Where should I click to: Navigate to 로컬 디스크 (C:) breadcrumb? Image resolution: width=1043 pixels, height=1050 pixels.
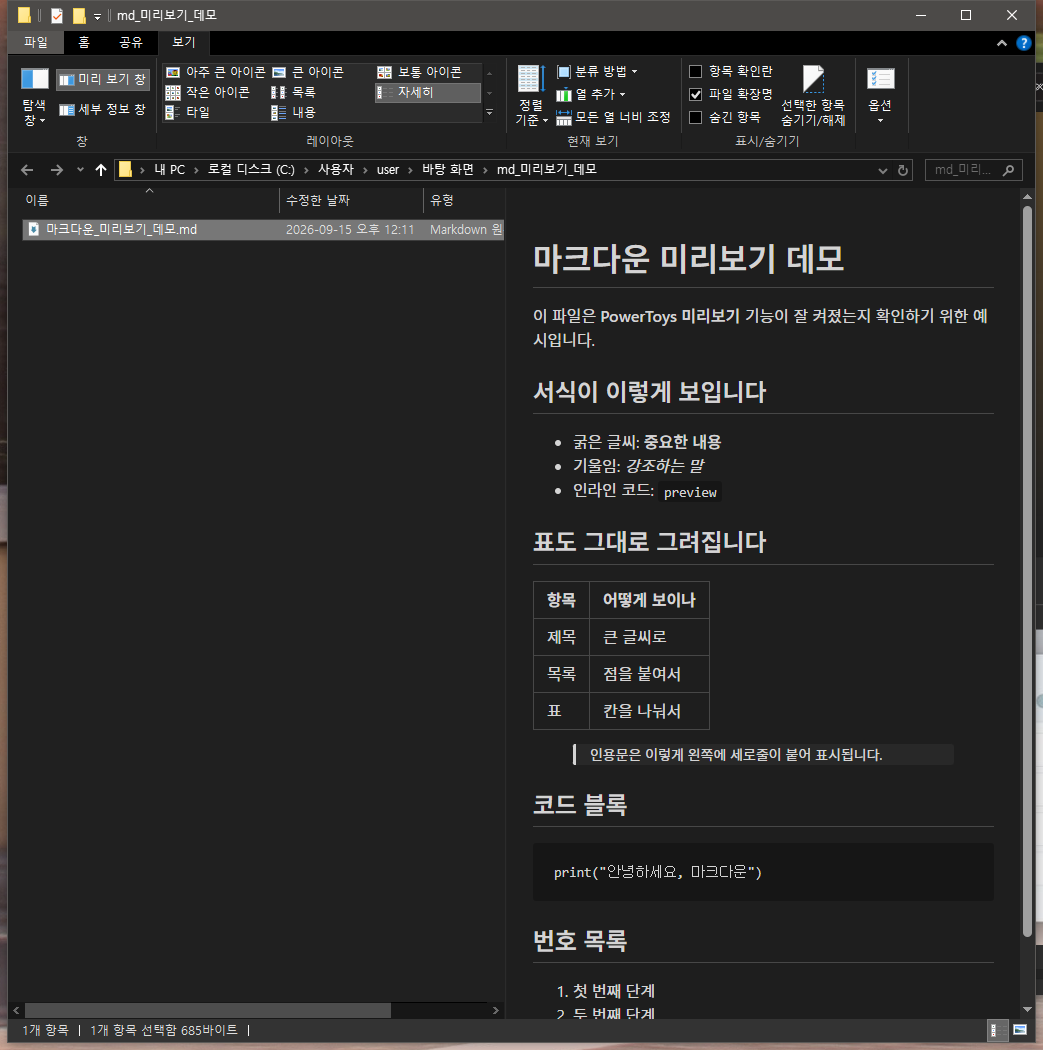point(251,169)
